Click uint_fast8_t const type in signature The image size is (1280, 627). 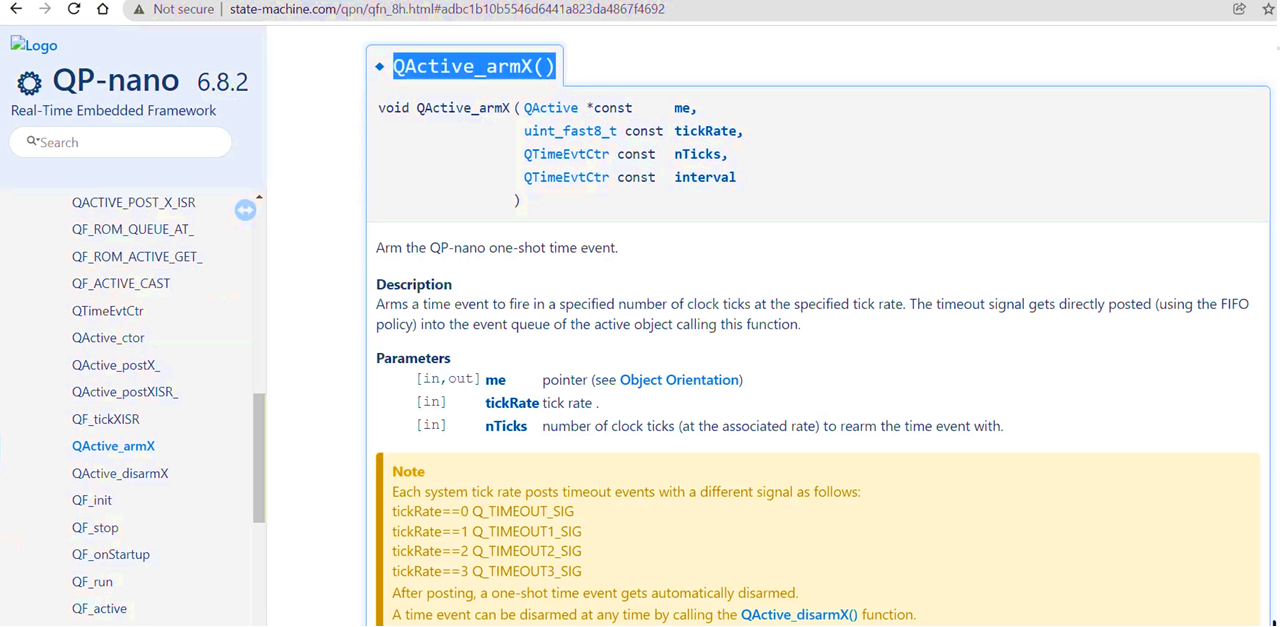[x=593, y=131]
